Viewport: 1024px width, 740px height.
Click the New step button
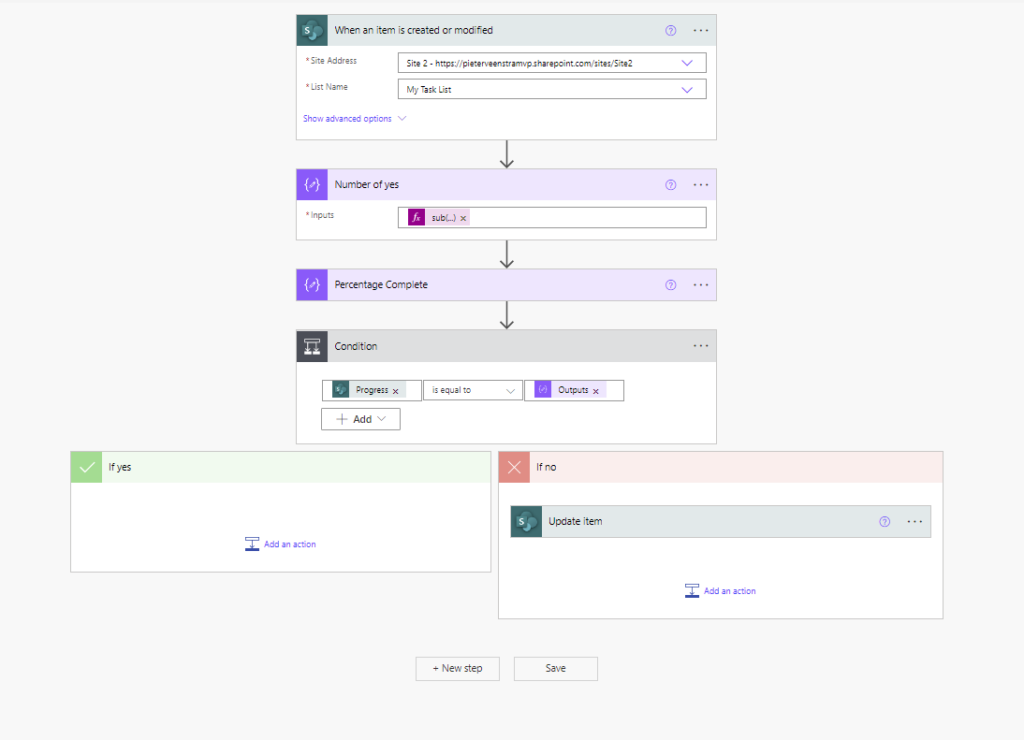click(x=457, y=669)
